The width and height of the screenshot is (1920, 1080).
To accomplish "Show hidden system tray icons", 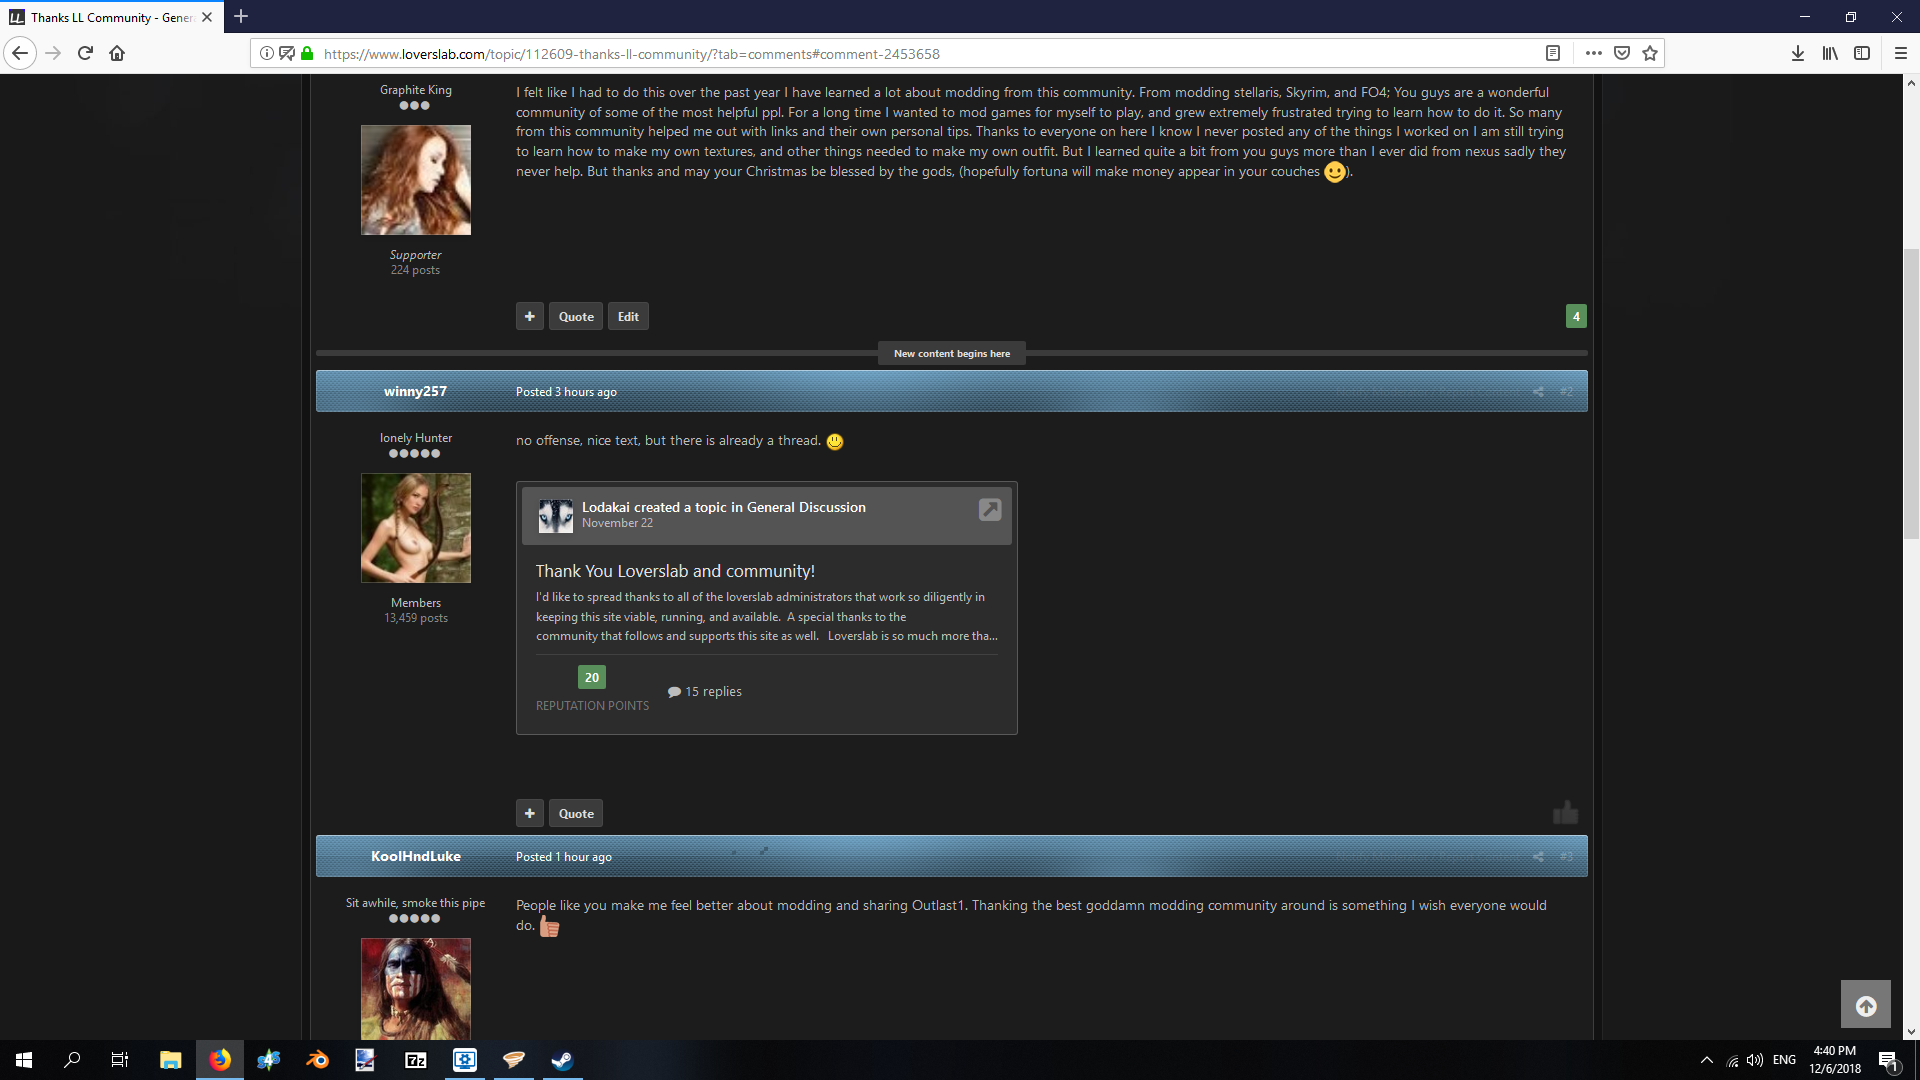I will click(1707, 1060).
